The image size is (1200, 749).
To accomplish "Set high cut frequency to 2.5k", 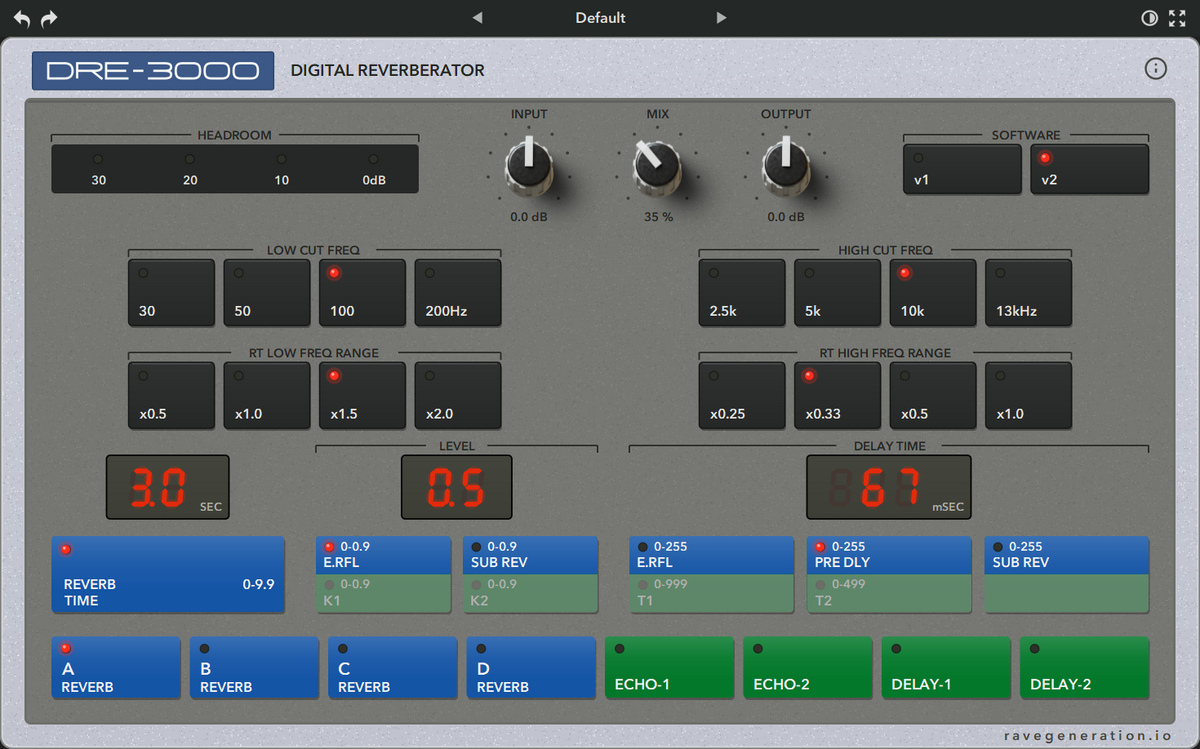I will [x=742, y=292].
